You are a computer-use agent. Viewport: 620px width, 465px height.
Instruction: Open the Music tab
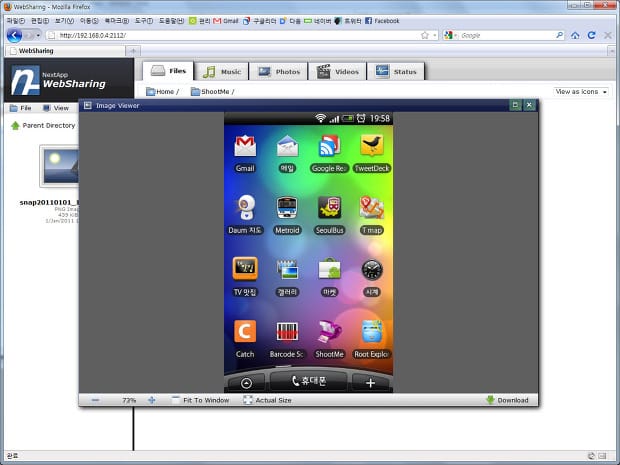coord(222,72)
